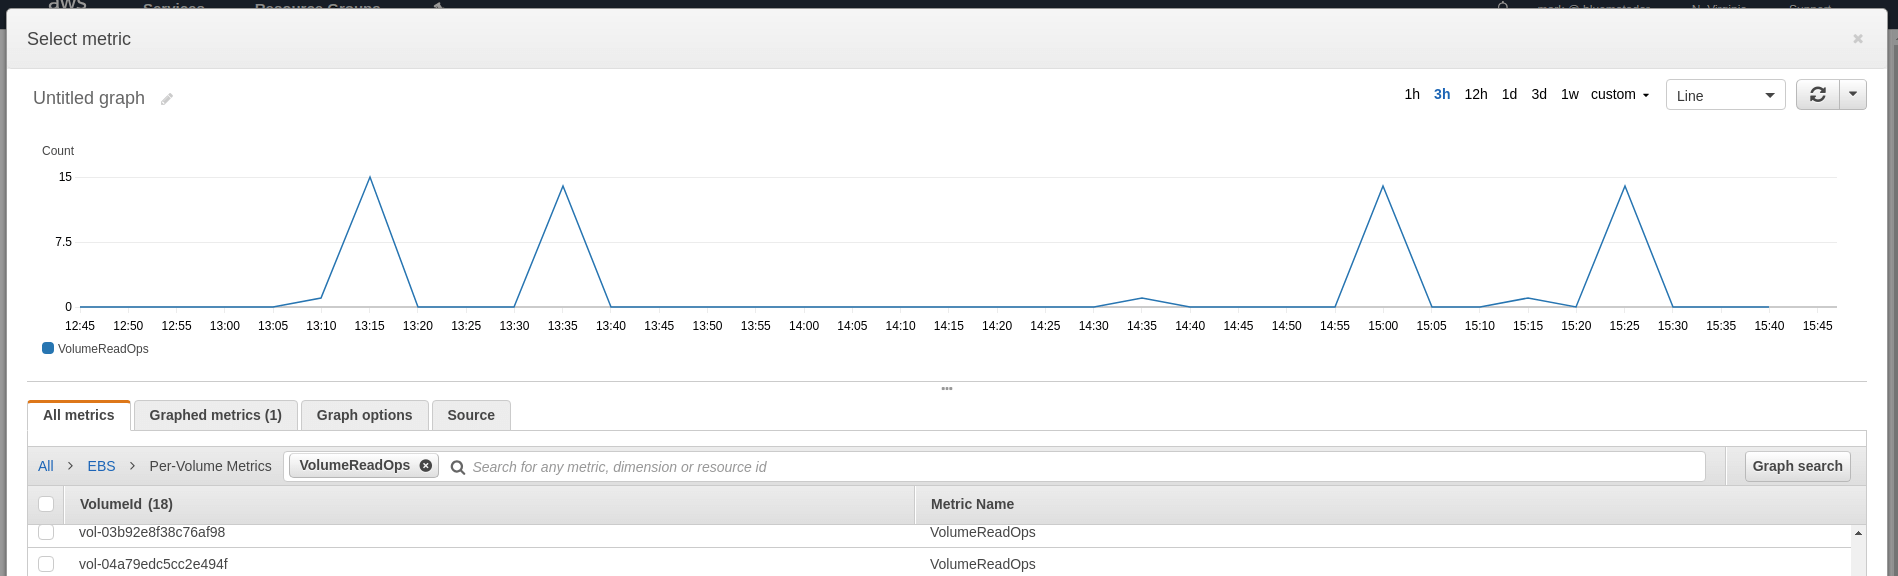The height and width of the screenshot is (576, 1898).
Task: Open the custom time range dropdown
Action: point(1619,94)
